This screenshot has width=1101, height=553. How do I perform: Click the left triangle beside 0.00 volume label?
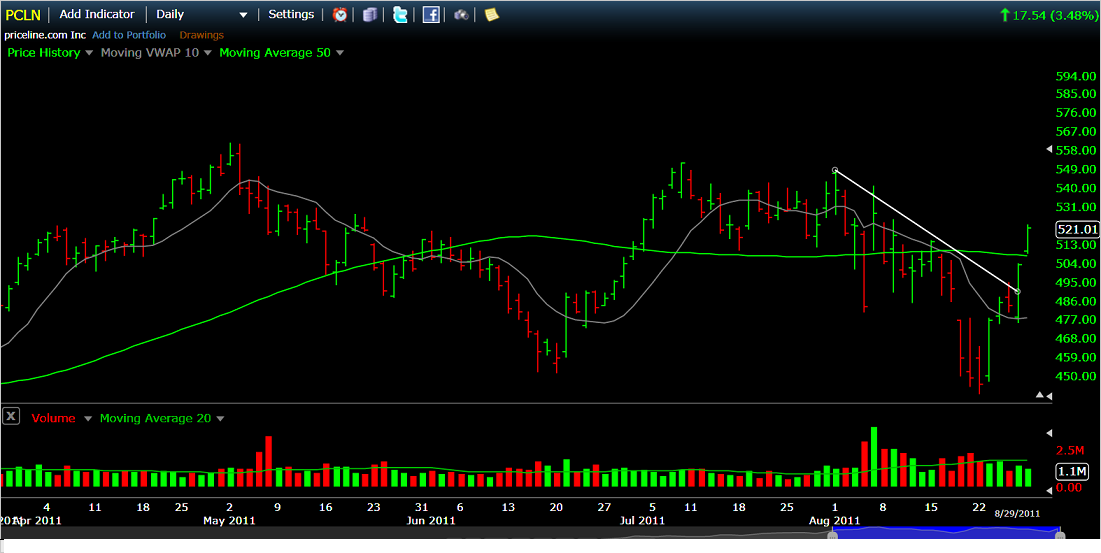click(x=1049, y=491)
